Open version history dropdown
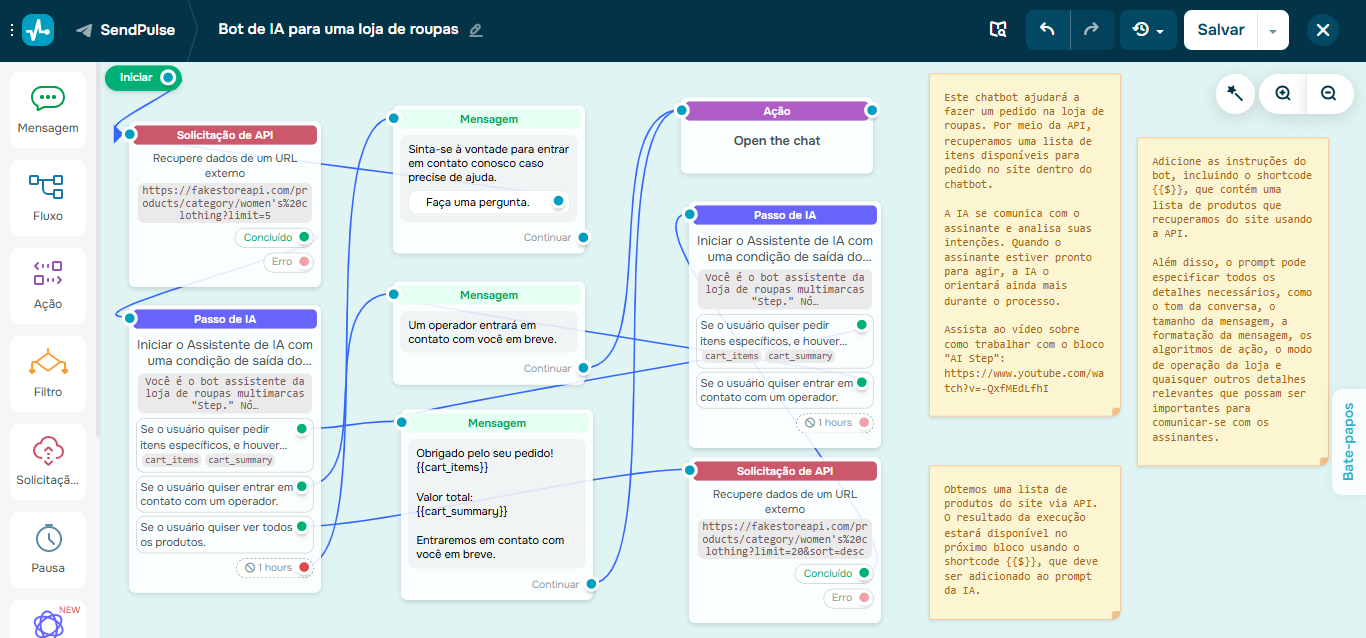The image size is (1366, 638). pyautogui.click(x=1148, y=30)
